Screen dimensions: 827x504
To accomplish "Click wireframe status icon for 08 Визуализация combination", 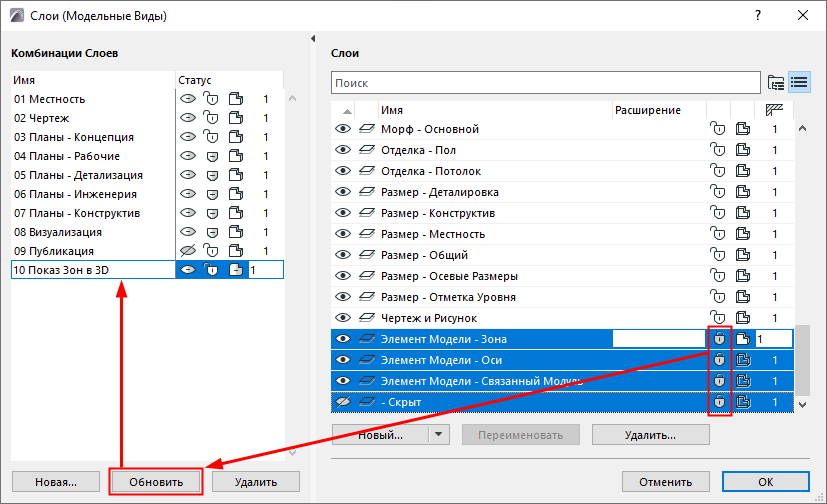I will [x=236, y=232].
